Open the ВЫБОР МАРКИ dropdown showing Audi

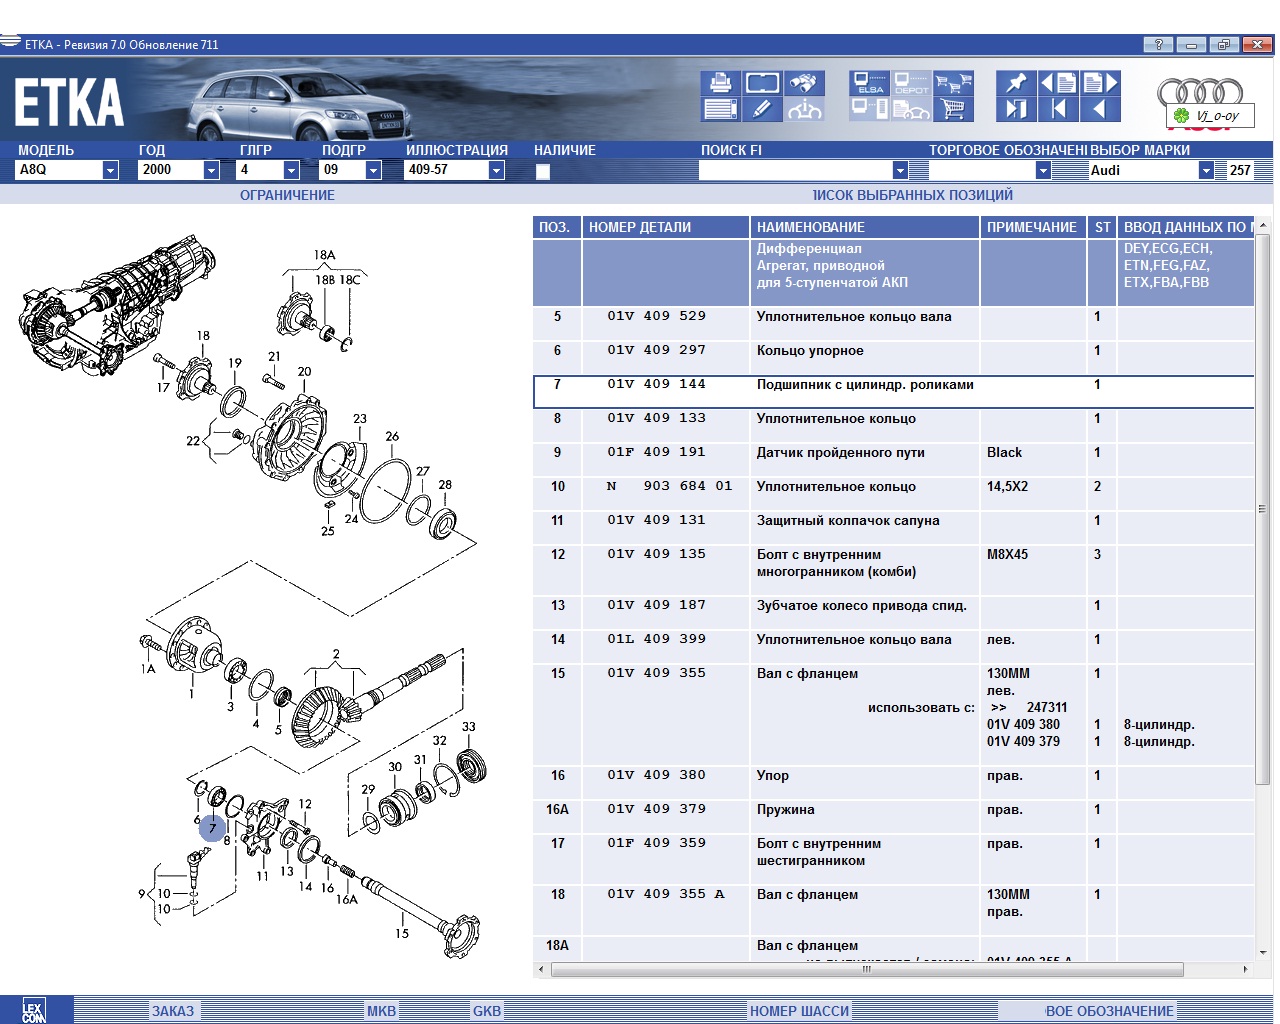1206,170
